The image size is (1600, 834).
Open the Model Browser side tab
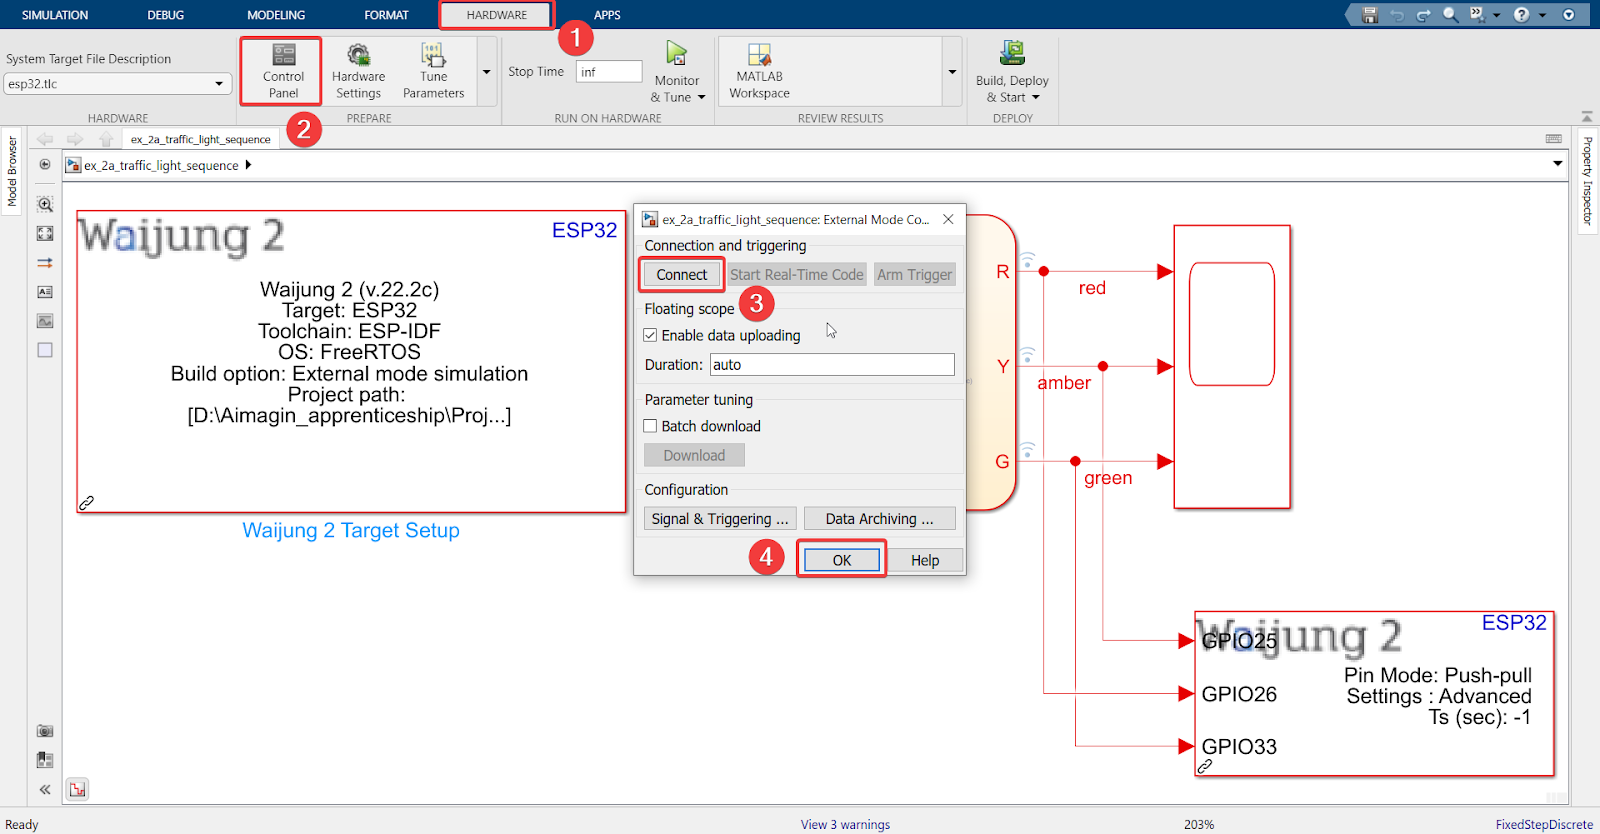click(12, 172)
